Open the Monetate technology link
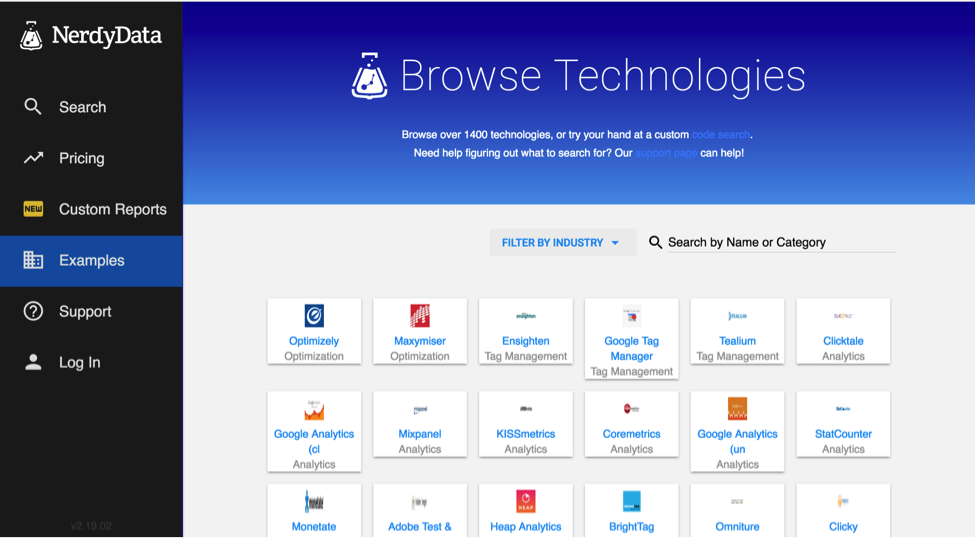Image resolution: width=975 pixels, height=538 pixels. click(314, 526)
